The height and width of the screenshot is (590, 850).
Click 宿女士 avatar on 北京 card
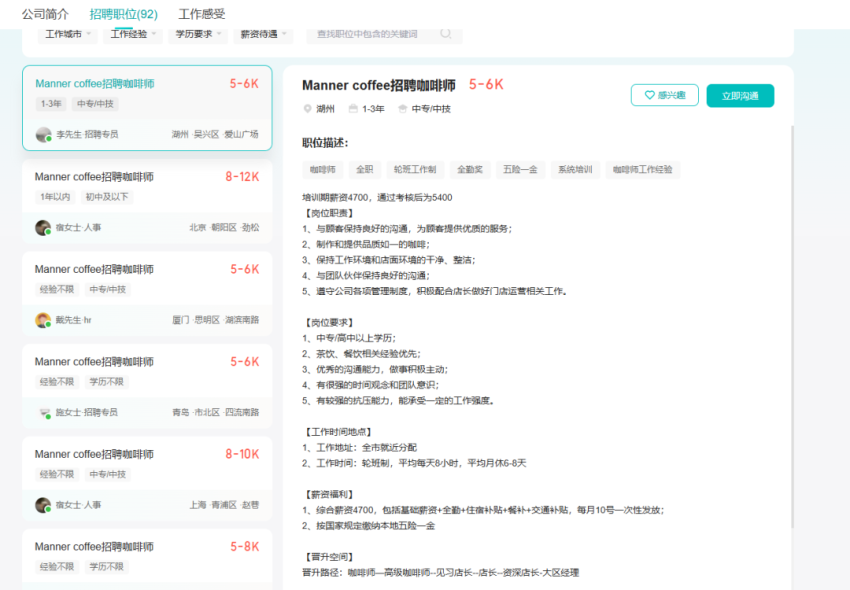pos(43,228)
